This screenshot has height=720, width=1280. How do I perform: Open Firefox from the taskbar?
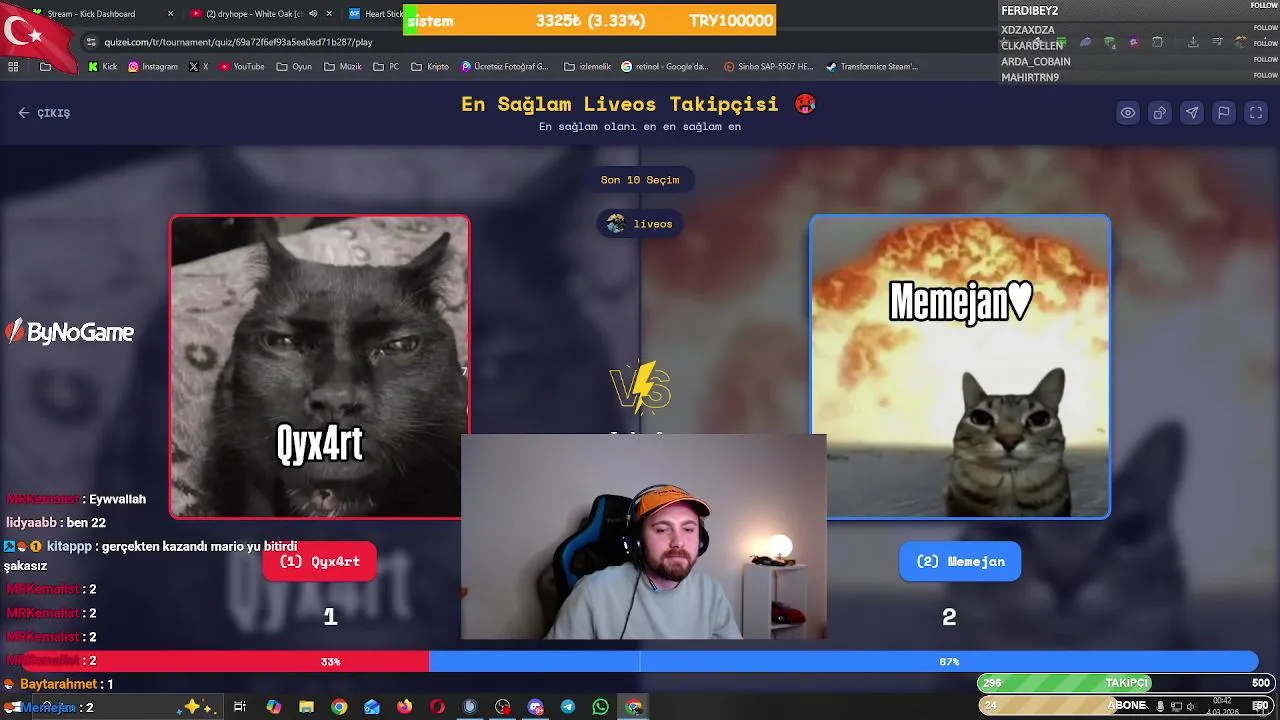click(404, 707)
